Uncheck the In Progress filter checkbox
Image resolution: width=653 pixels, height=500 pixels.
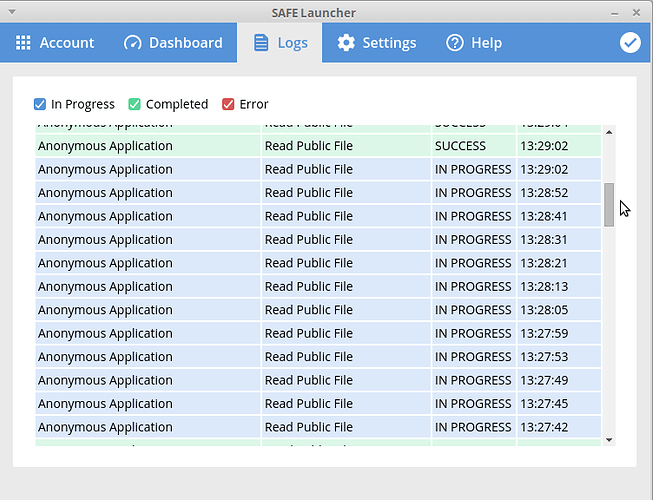point(40,104)
